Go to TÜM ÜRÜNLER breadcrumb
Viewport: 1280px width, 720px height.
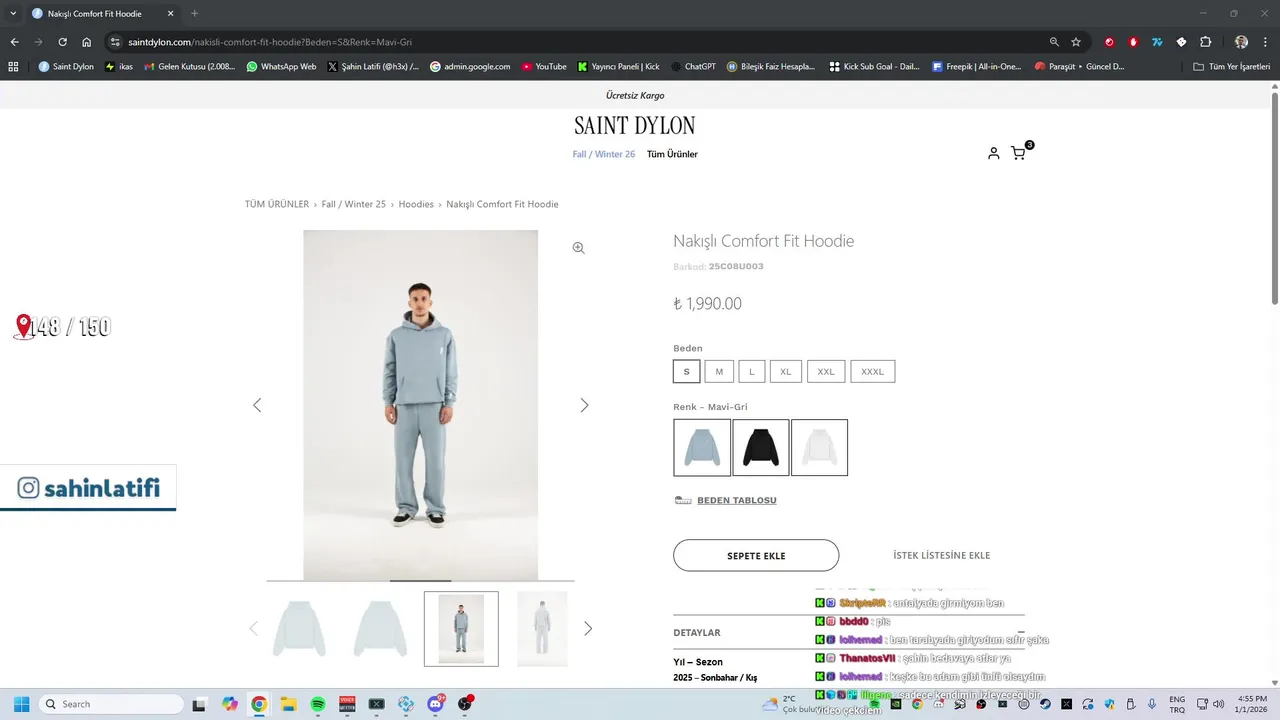pos(277,204)
